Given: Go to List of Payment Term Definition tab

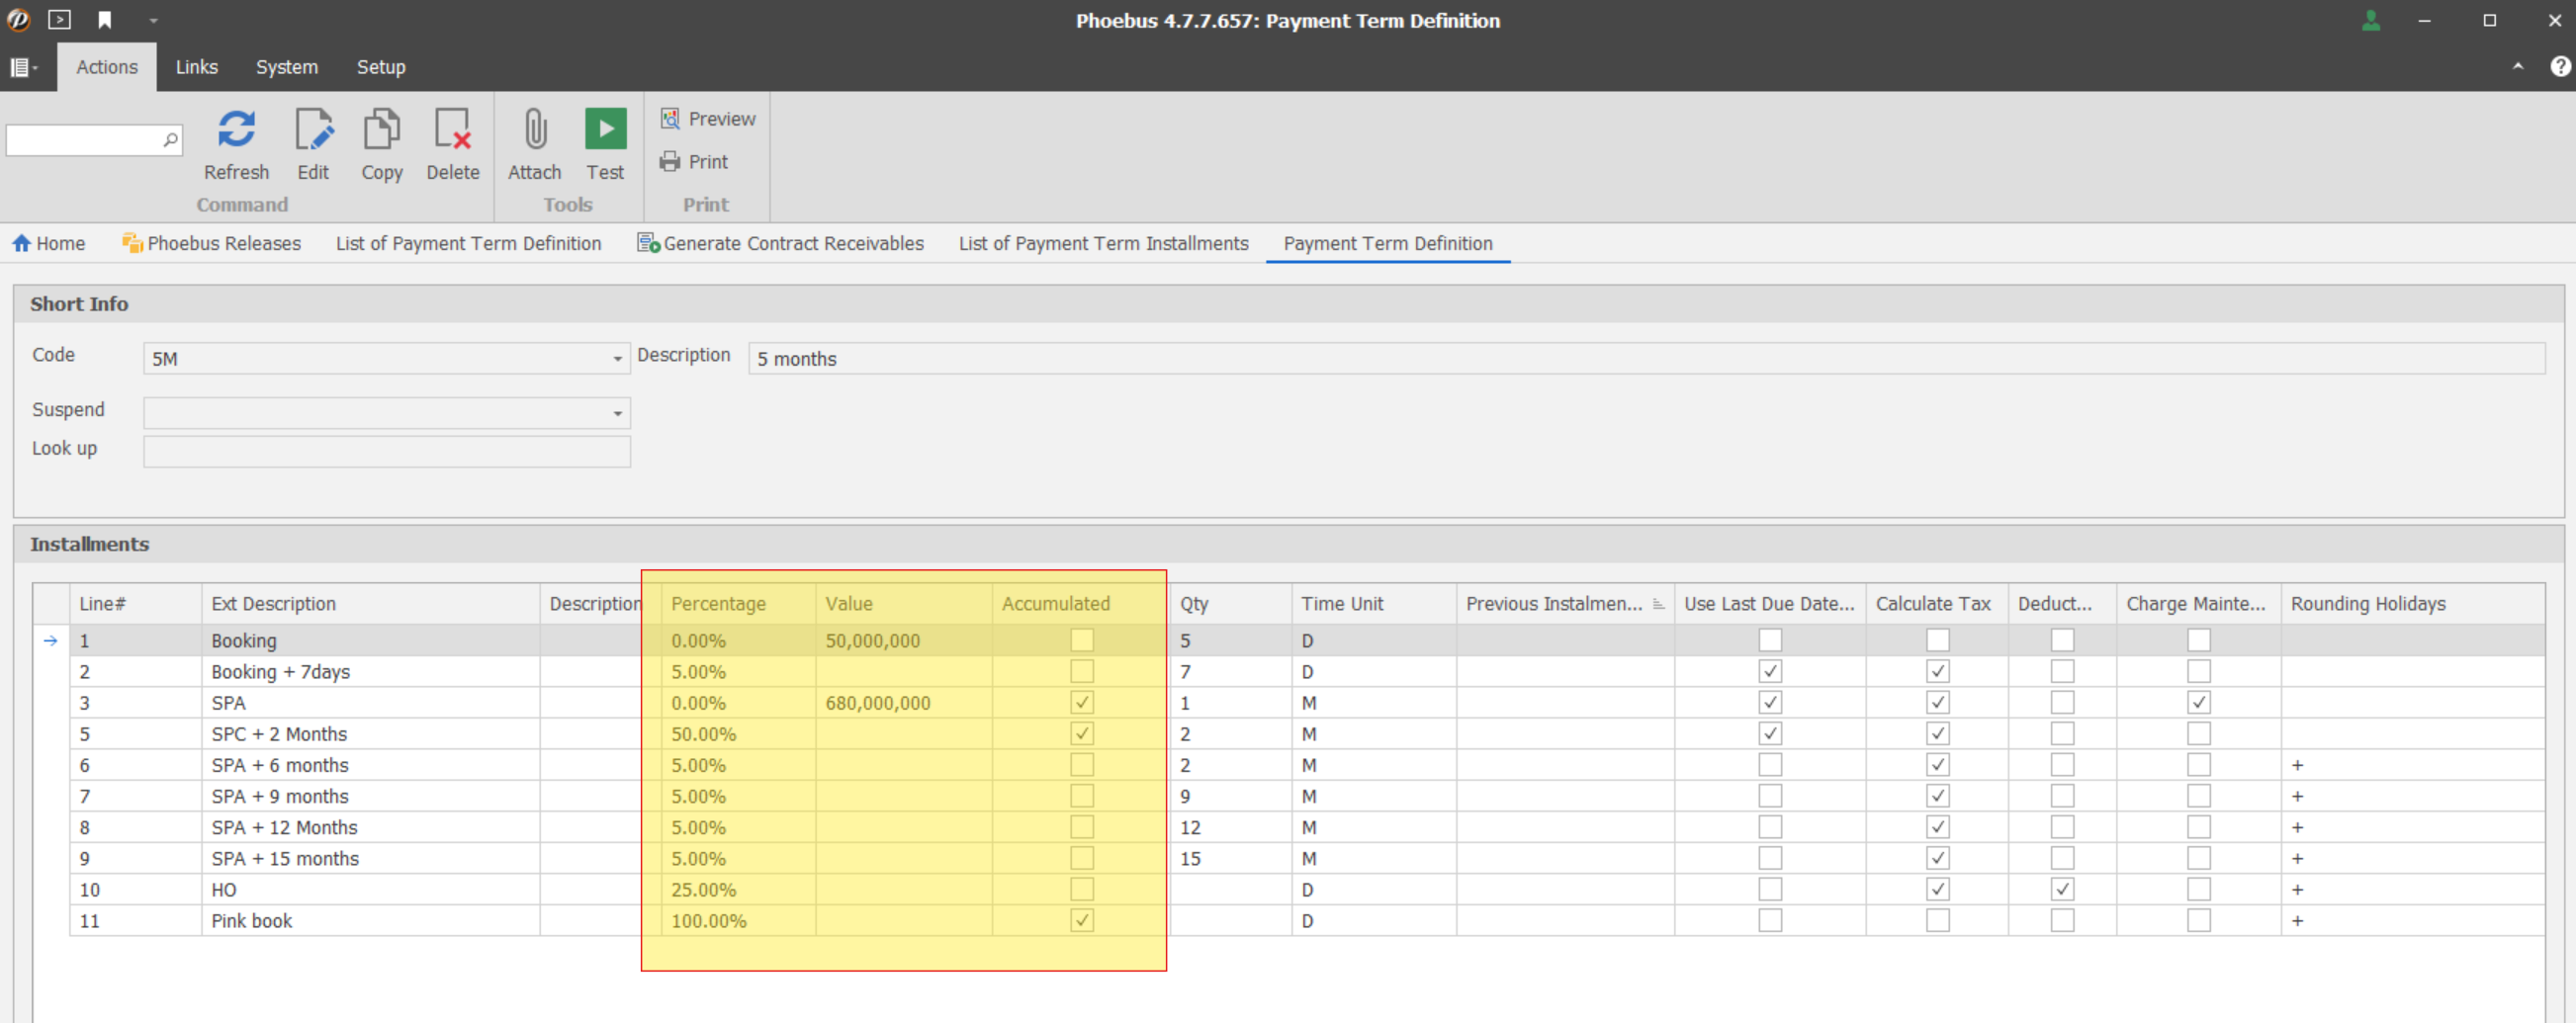Looking at the screenshot, I should (x=468, y=243).
